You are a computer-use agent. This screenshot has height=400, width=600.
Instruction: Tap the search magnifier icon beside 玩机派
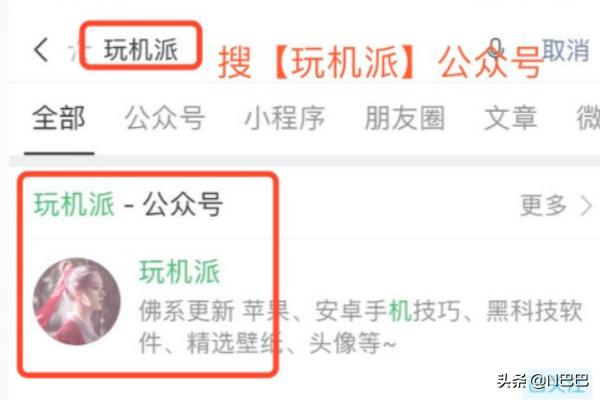click(78, 51)
